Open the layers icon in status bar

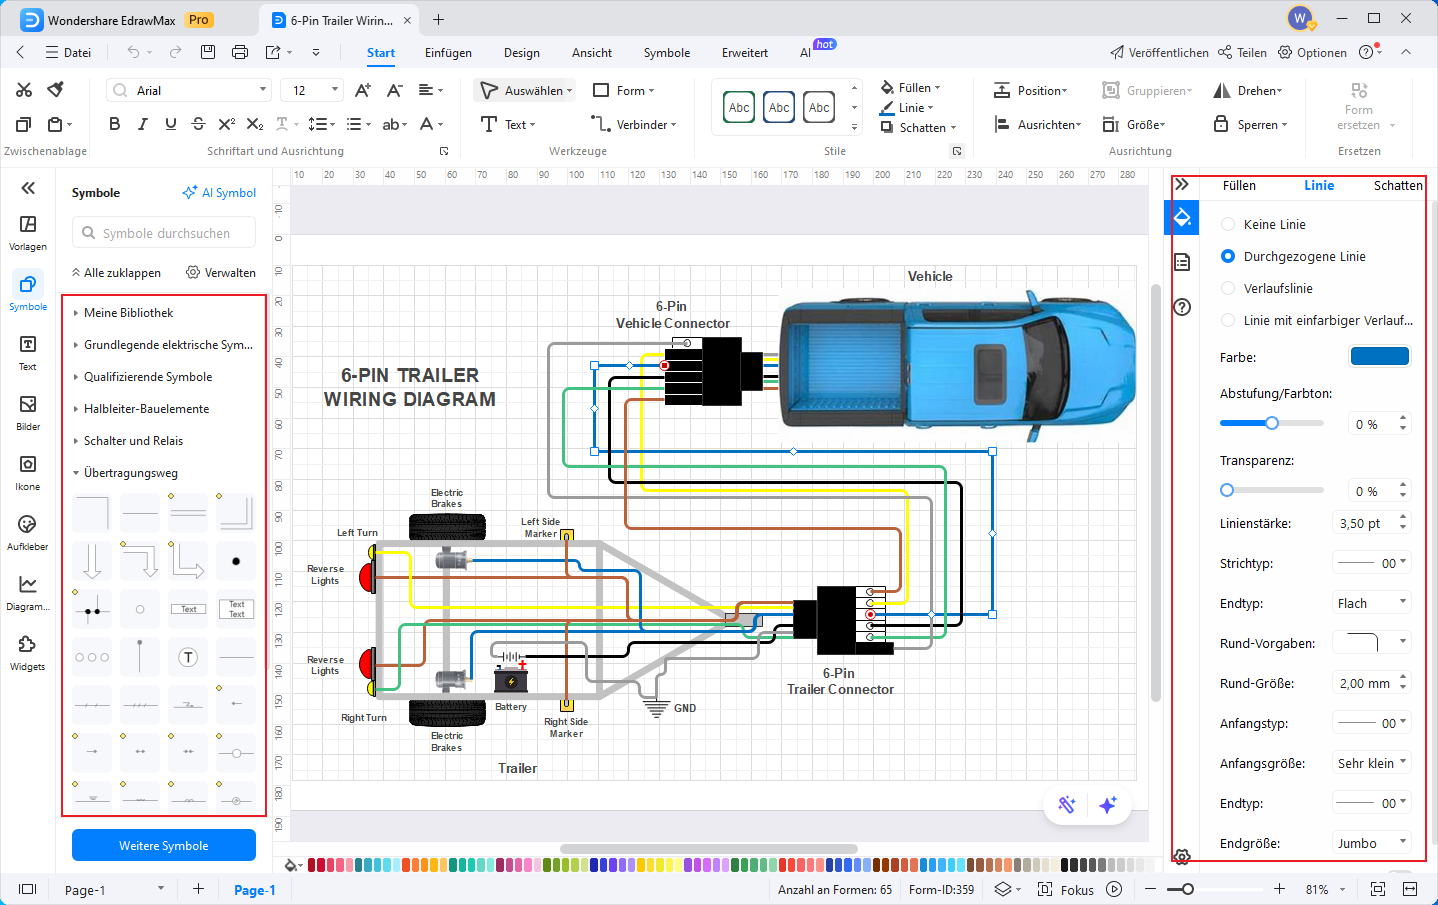1003,889
